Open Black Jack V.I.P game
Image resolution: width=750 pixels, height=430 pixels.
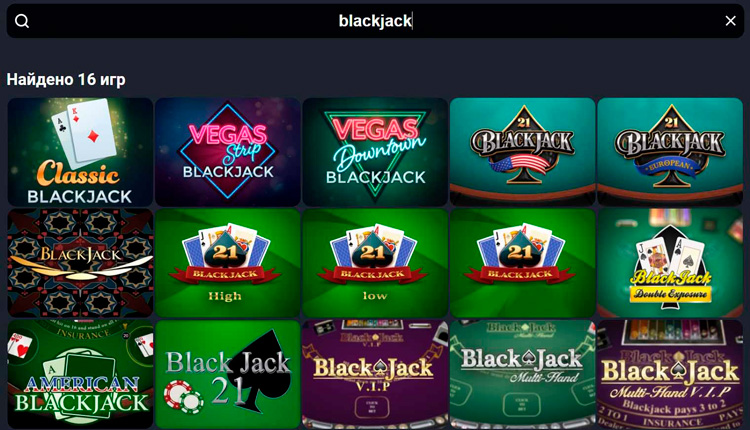point(375,374)
